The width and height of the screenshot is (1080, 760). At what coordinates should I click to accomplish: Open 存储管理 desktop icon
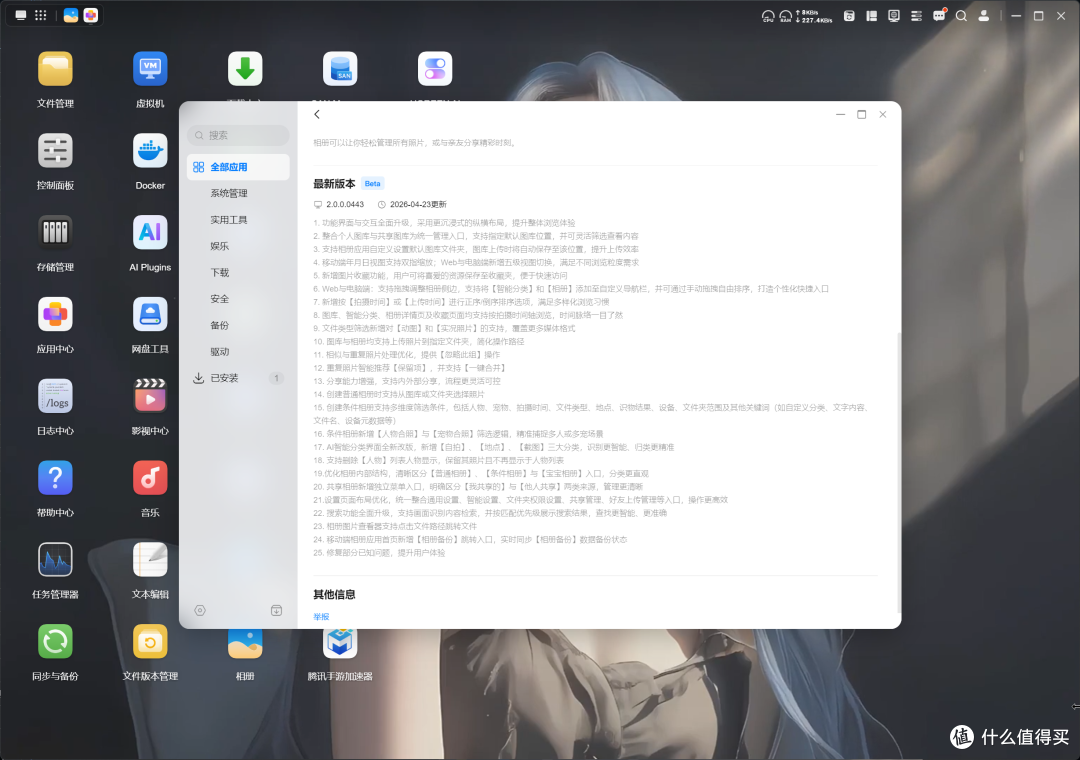point(55,232)
